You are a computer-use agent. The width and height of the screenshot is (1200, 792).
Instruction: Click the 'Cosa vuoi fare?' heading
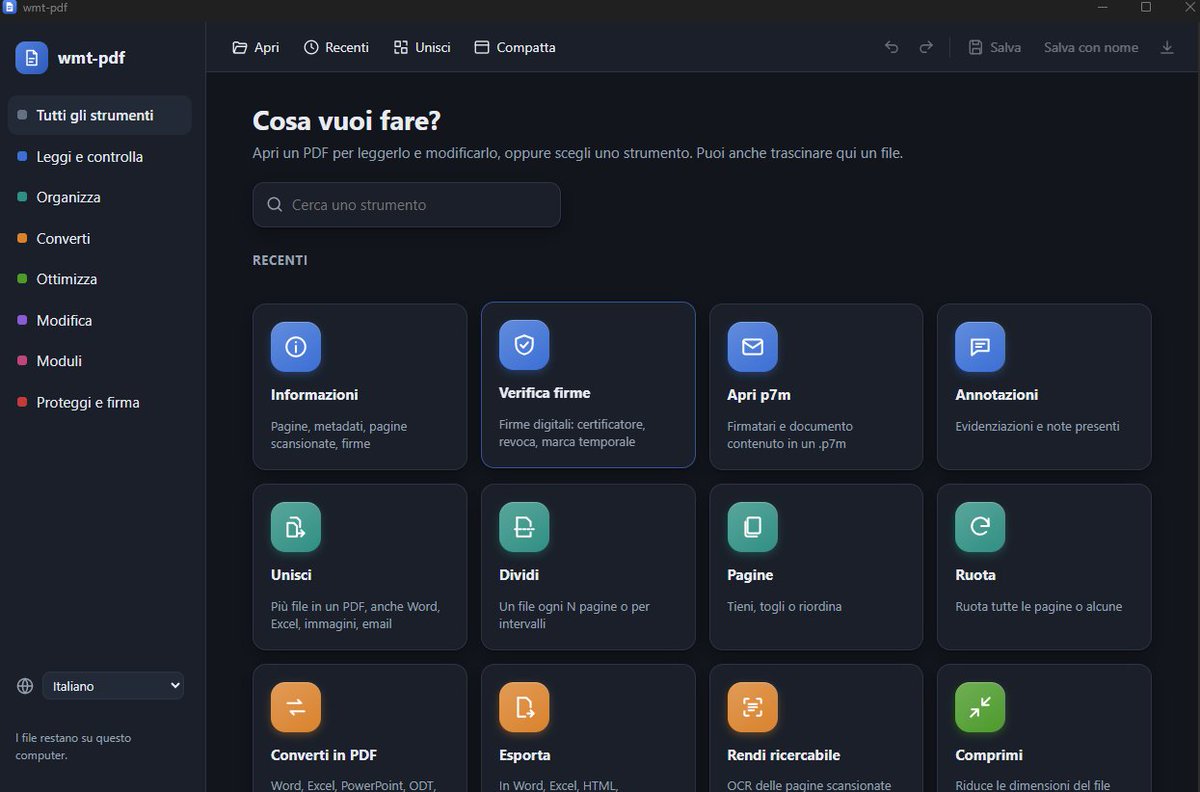point(347,121)
